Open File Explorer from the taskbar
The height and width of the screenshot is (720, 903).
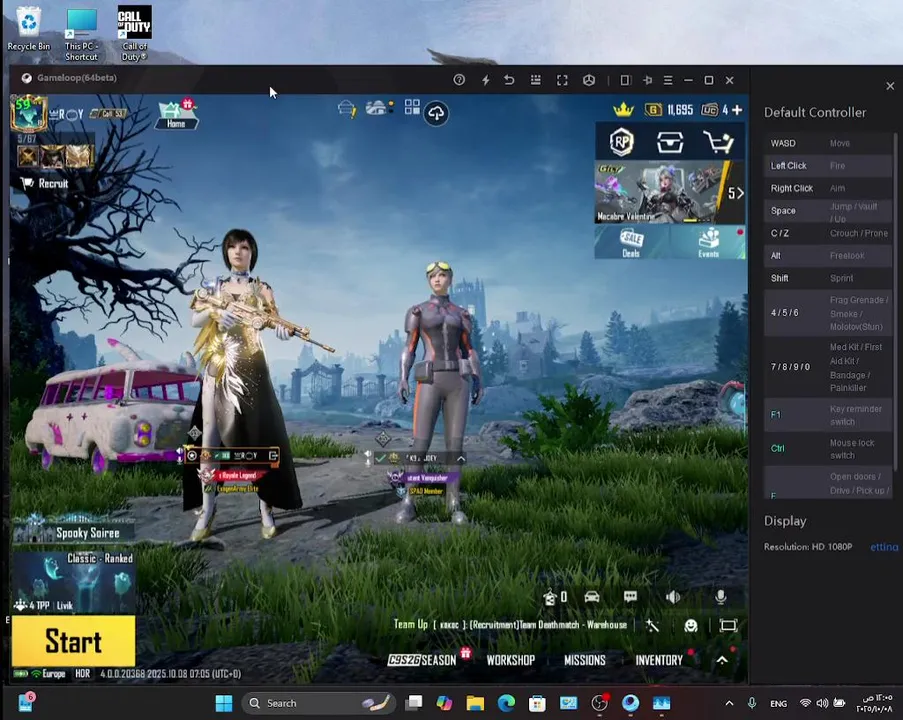click(475, 703)
